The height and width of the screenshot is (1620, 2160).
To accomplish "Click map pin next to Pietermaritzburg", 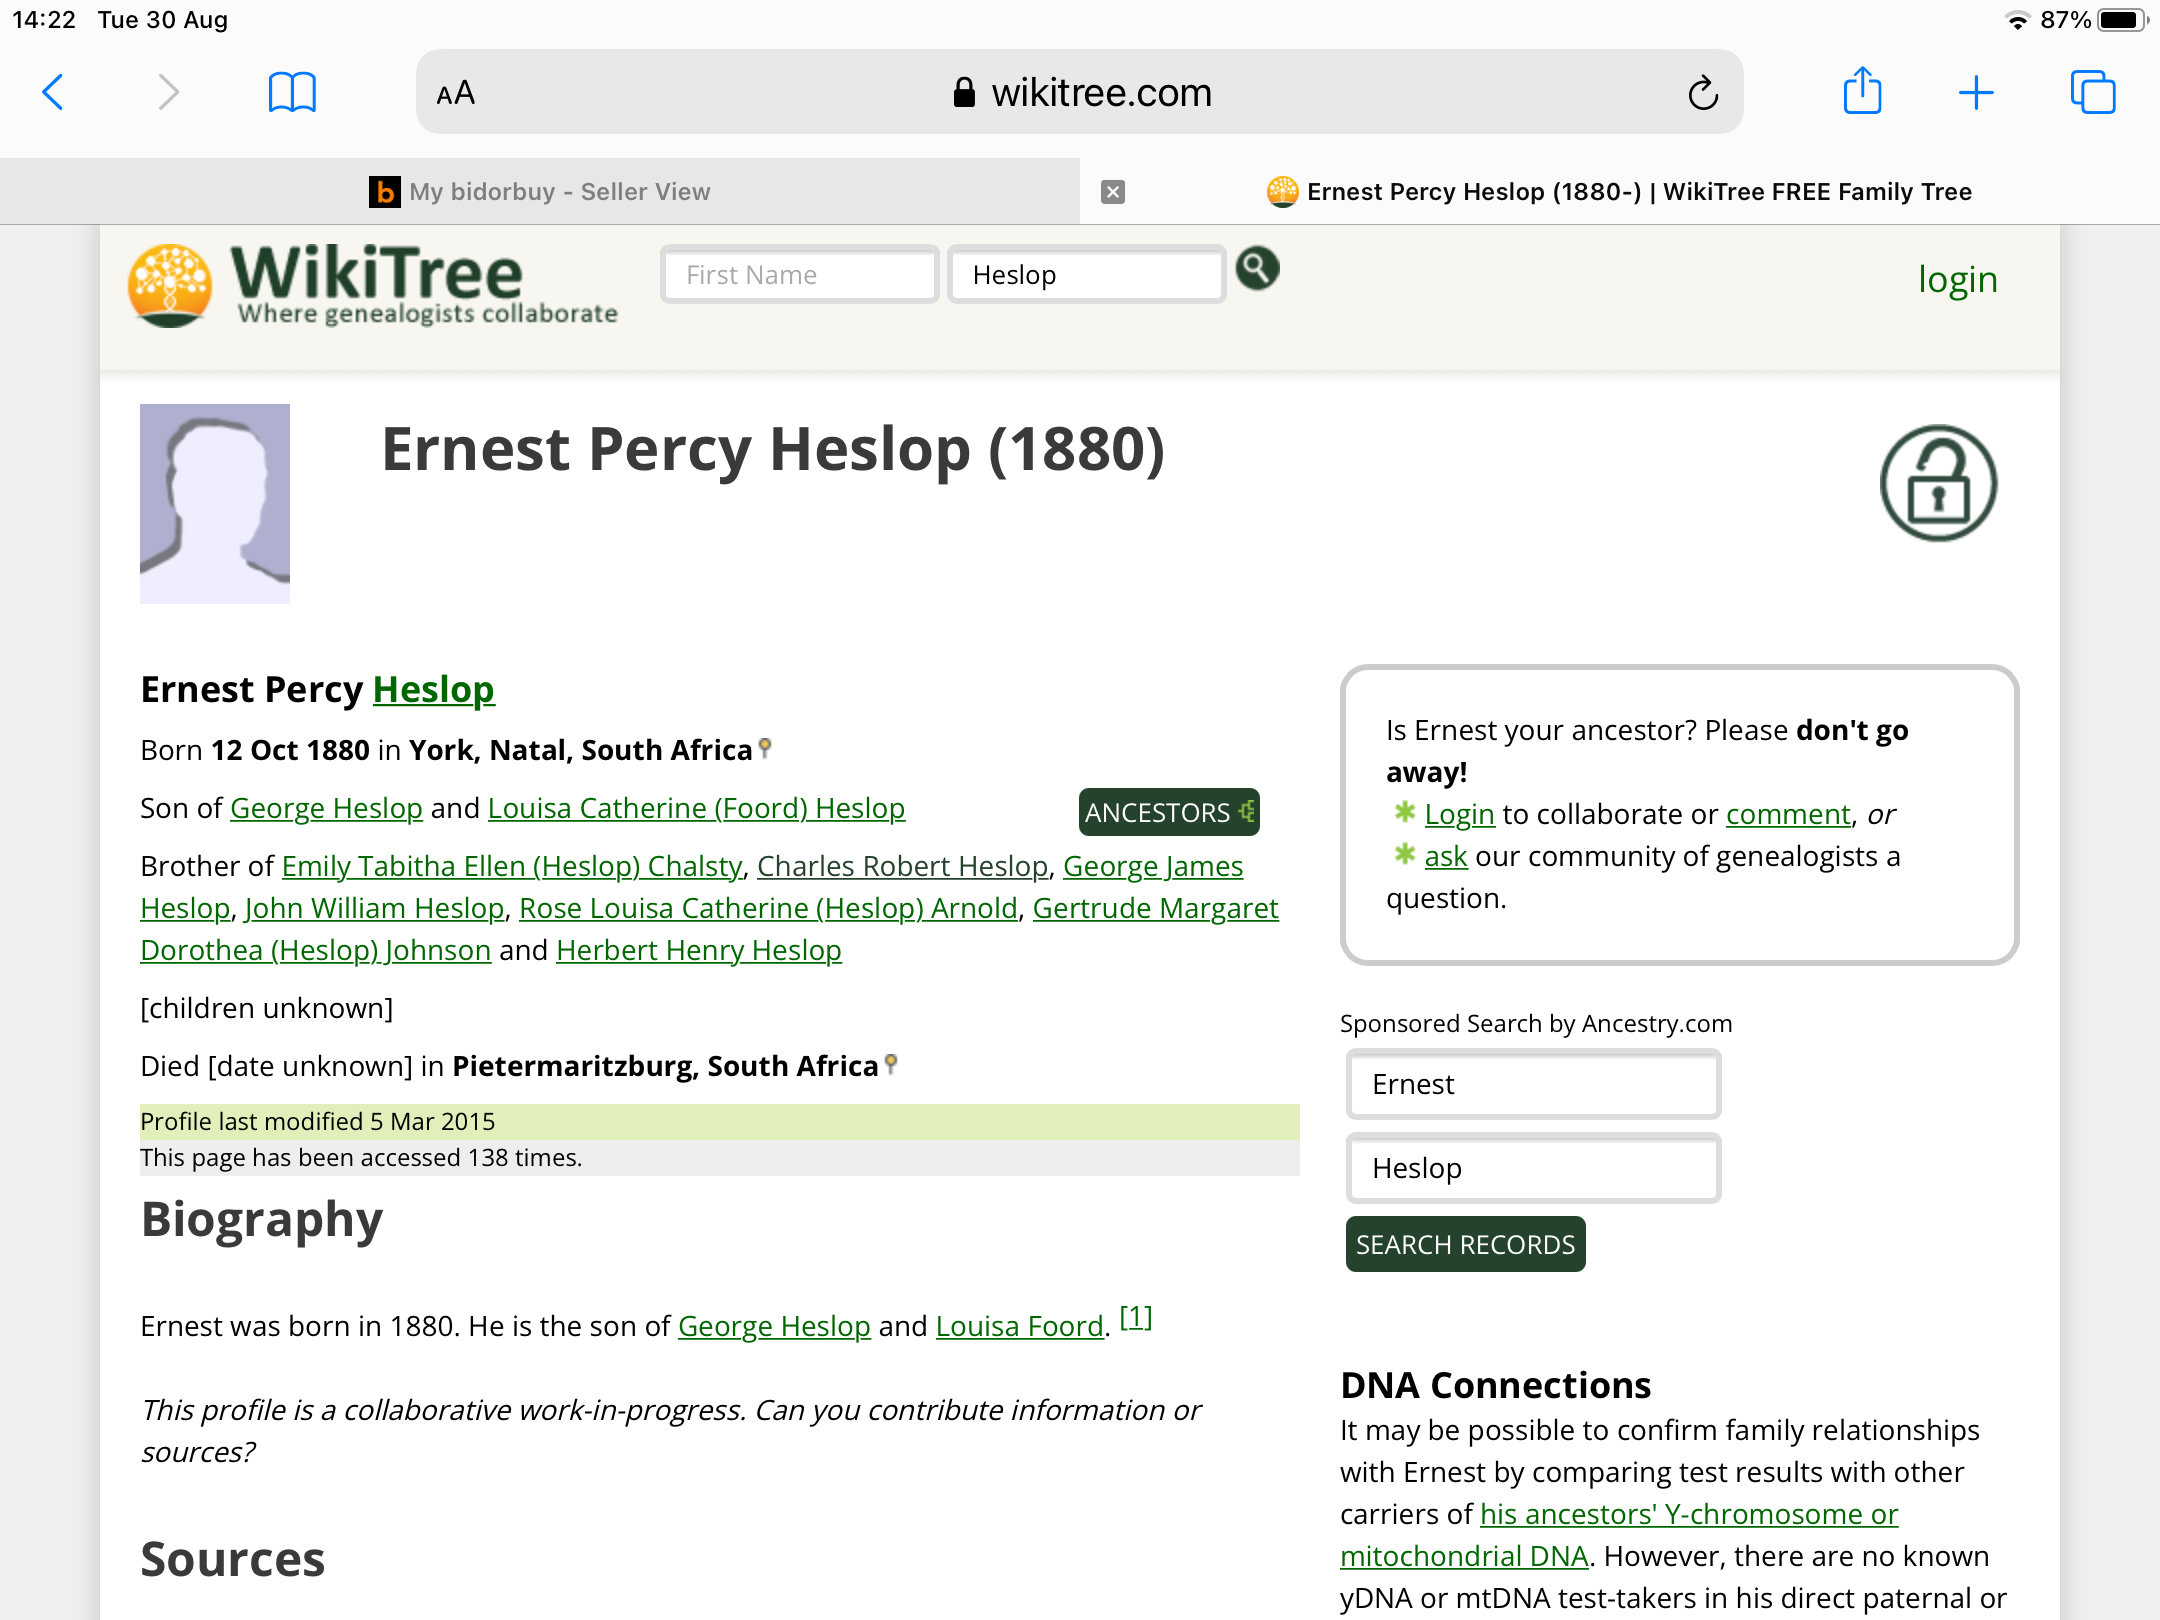I will click(892, 1063).
